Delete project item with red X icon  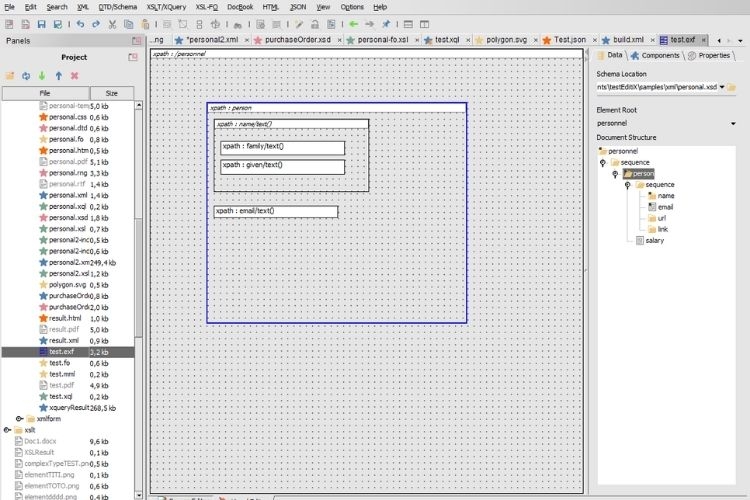[75, 76]
